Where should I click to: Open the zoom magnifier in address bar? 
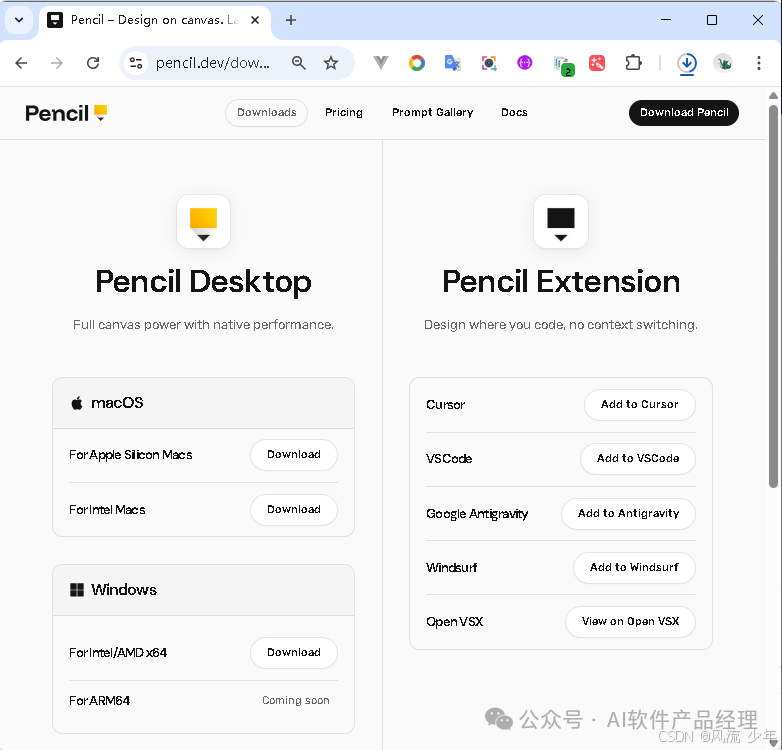[299, 63]
